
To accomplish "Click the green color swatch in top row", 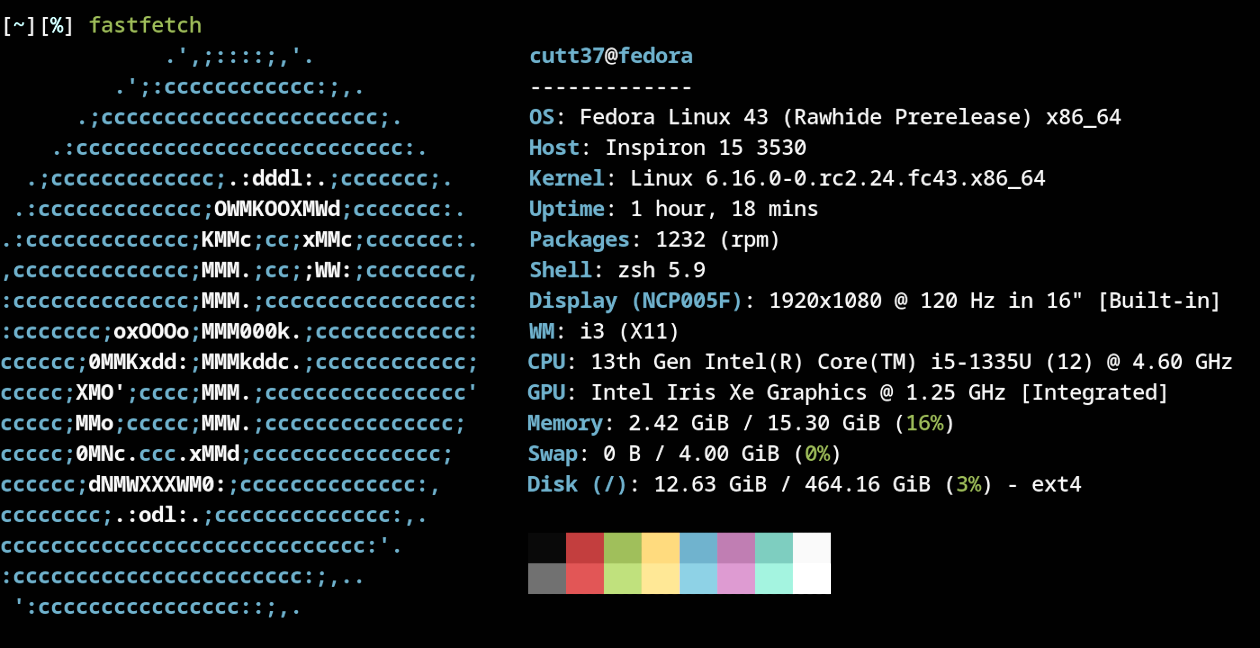I will (623, 547).
